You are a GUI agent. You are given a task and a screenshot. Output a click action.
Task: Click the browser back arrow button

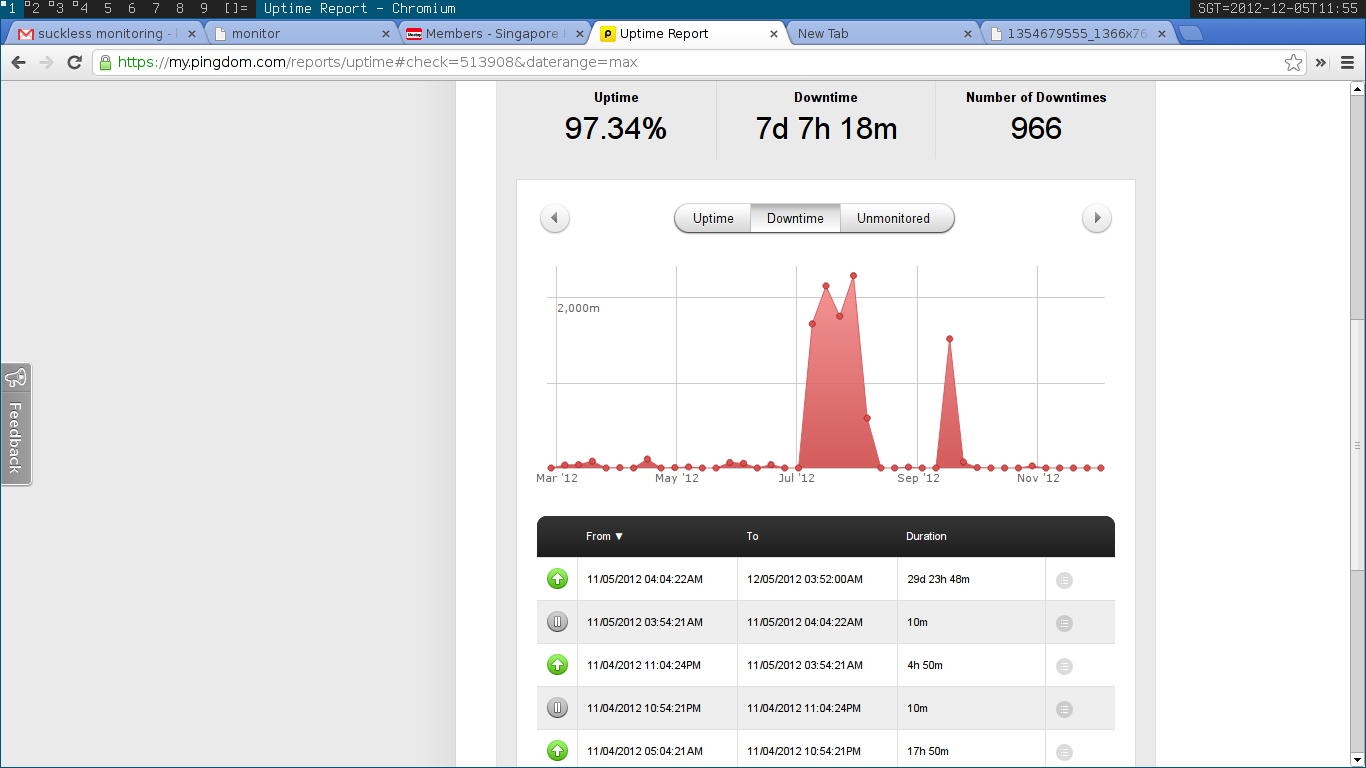pos(18,62)
